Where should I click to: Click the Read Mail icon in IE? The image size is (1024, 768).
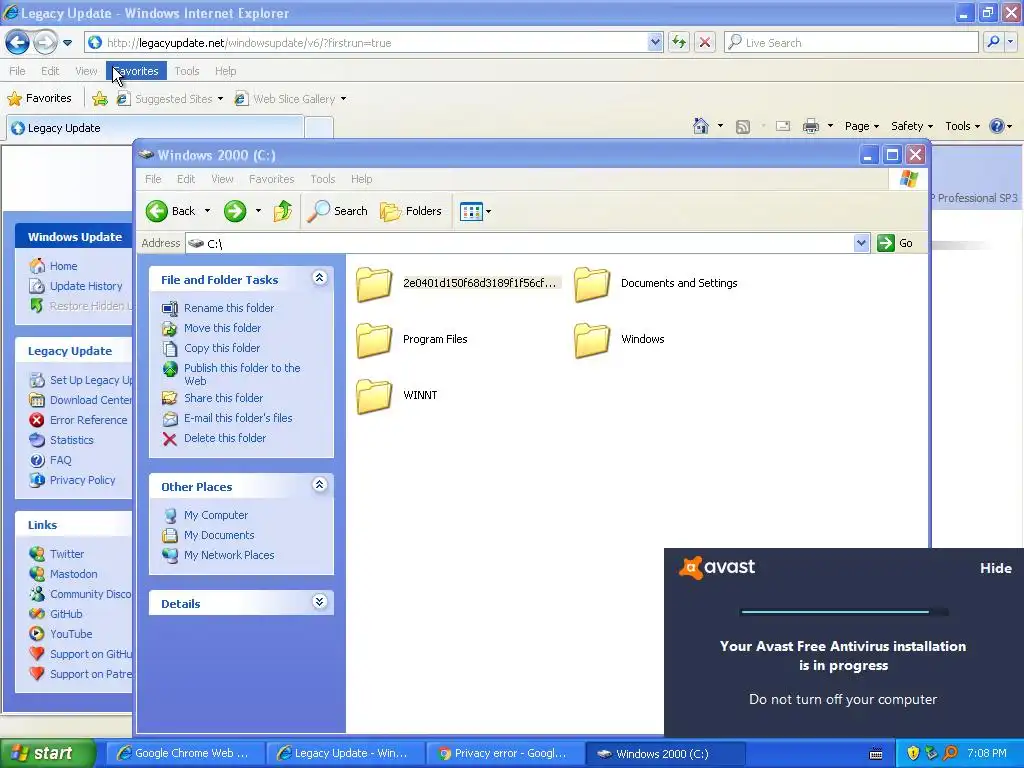782,126
